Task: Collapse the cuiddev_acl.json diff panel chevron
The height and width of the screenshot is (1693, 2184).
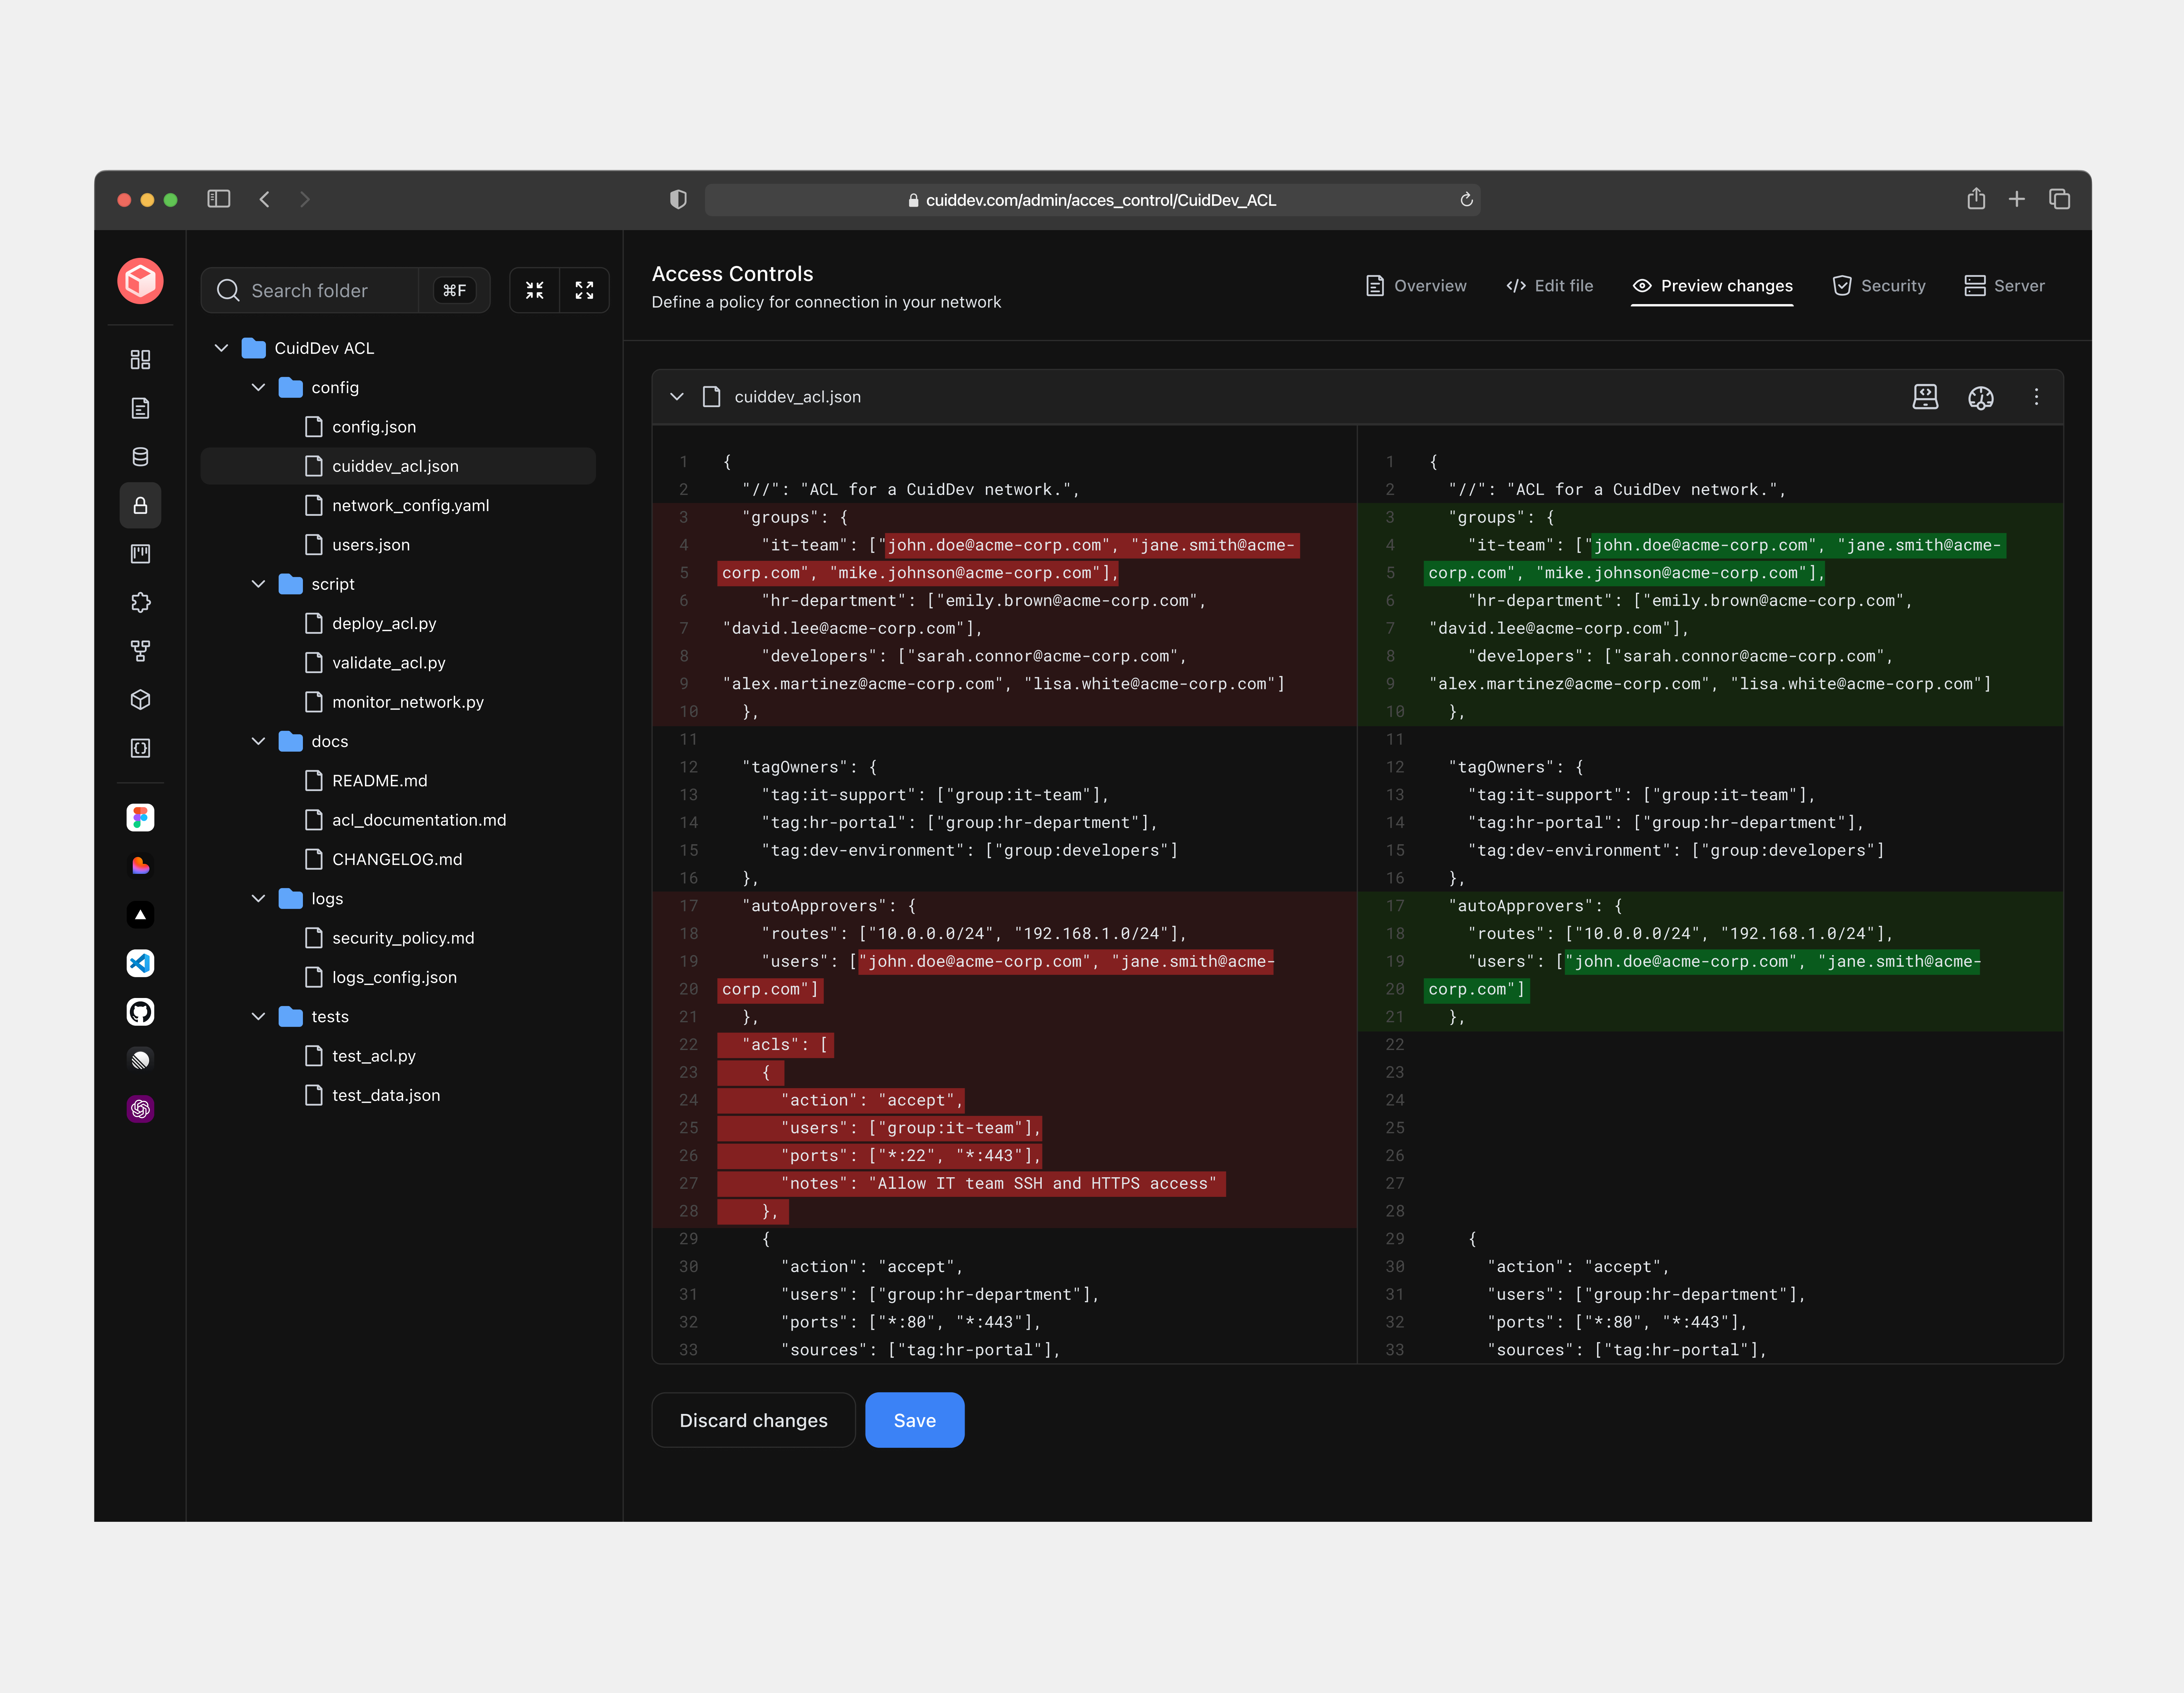Action: coord(677,397)
